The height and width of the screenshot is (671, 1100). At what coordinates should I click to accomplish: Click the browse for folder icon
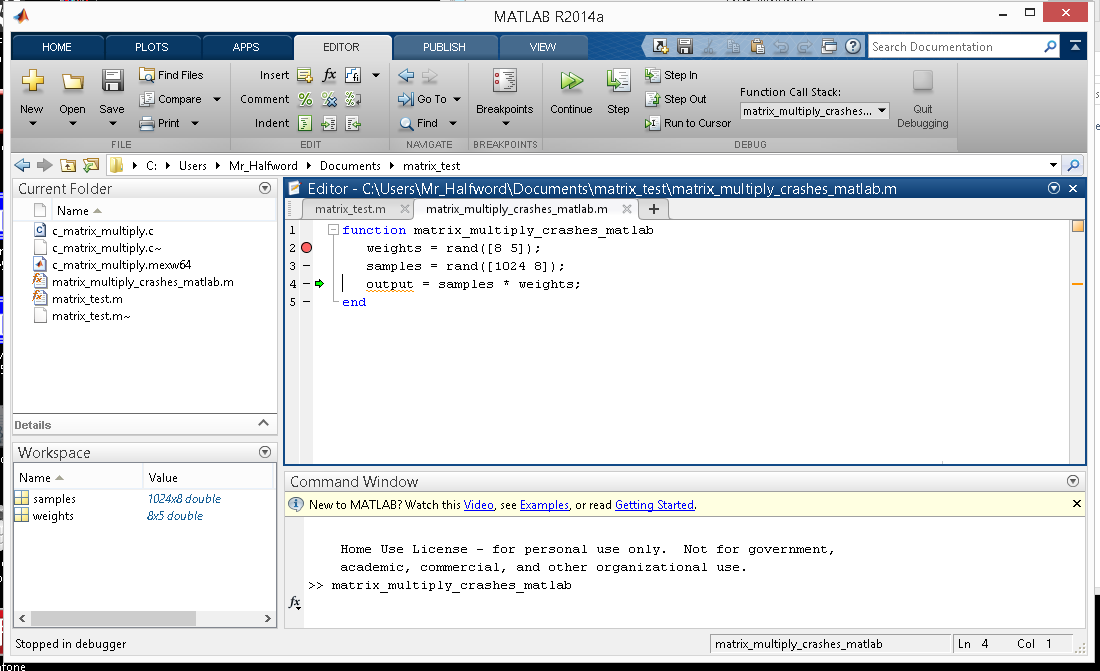click(90, 166)
